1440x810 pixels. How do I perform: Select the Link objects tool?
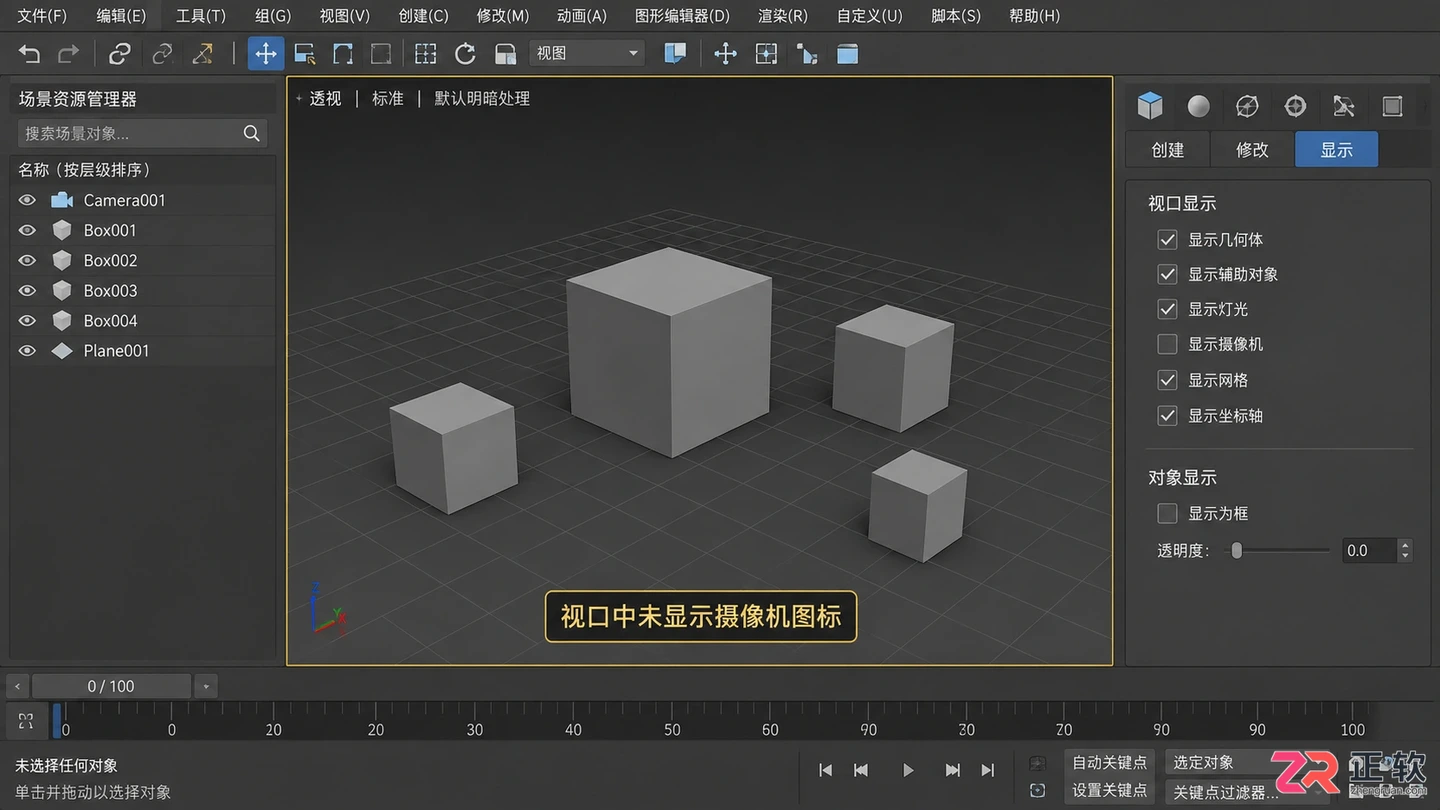point(120,54)
